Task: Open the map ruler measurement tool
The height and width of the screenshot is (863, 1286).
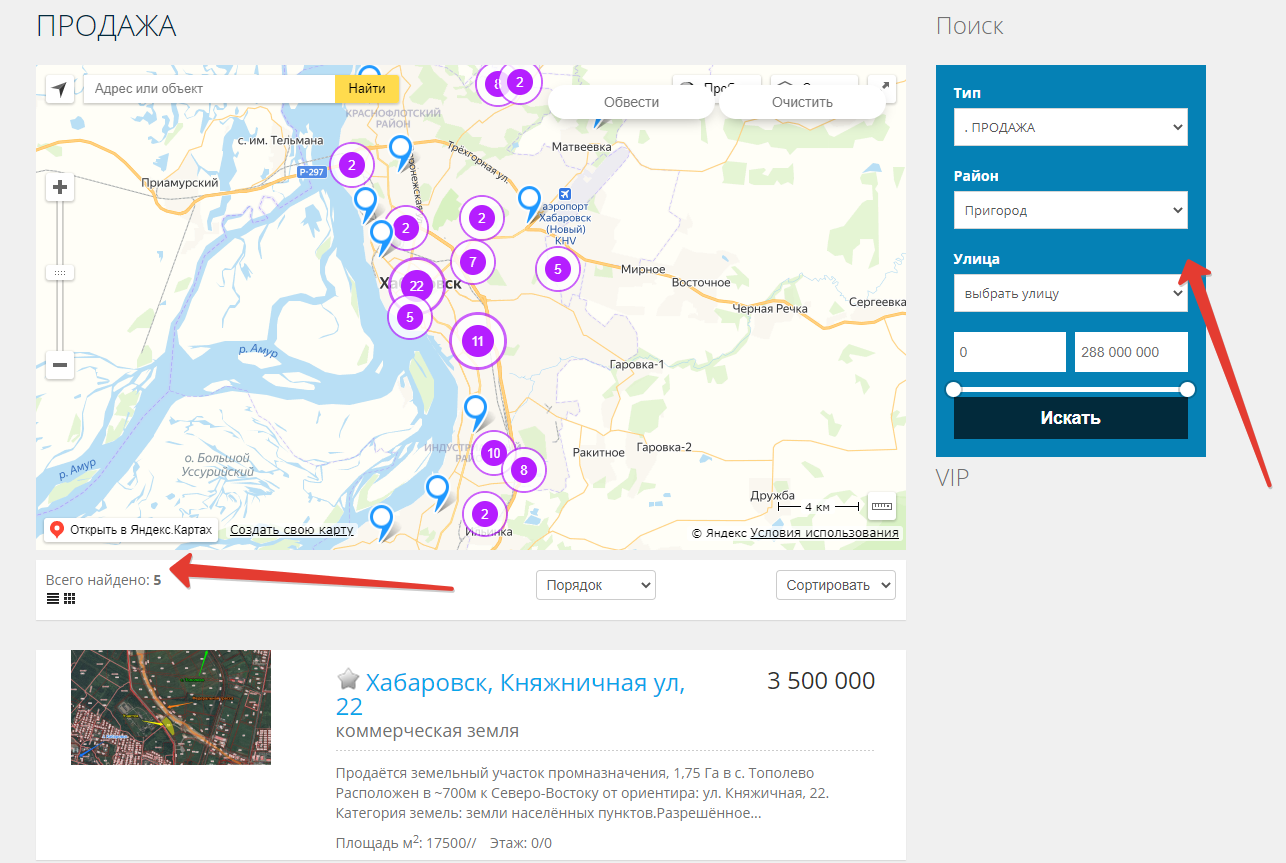Action: click(881, 506)
